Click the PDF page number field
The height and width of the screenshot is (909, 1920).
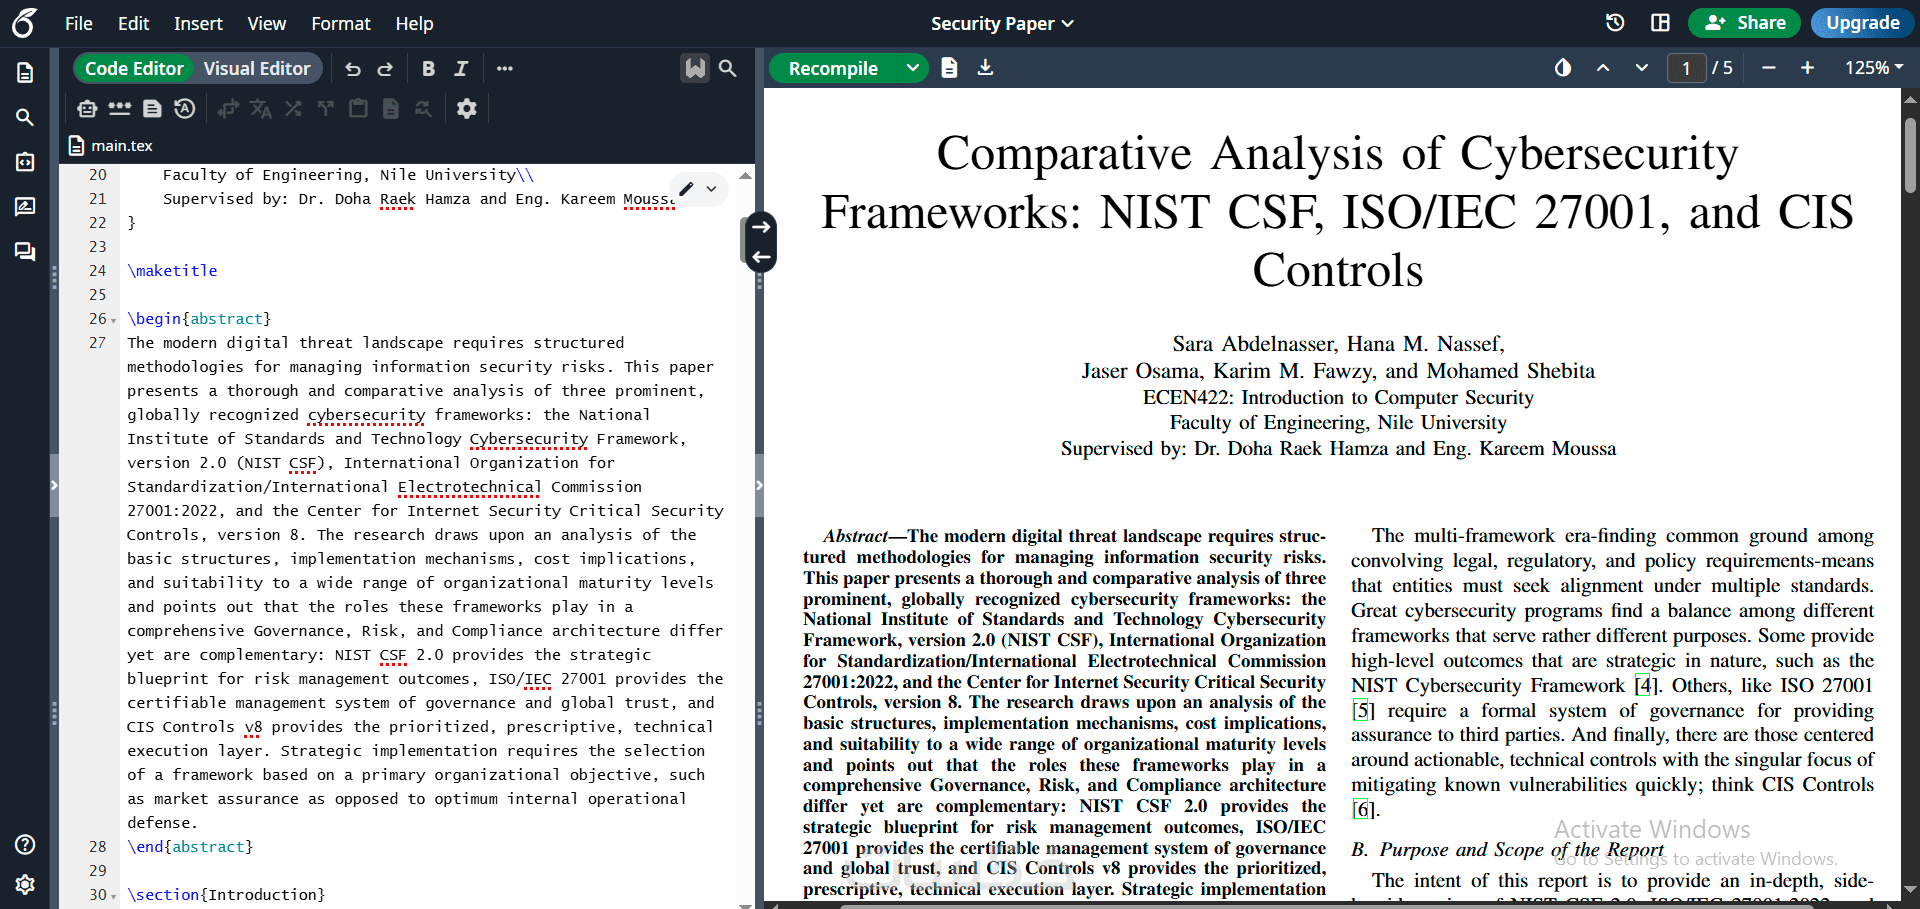click(1687, 68)
